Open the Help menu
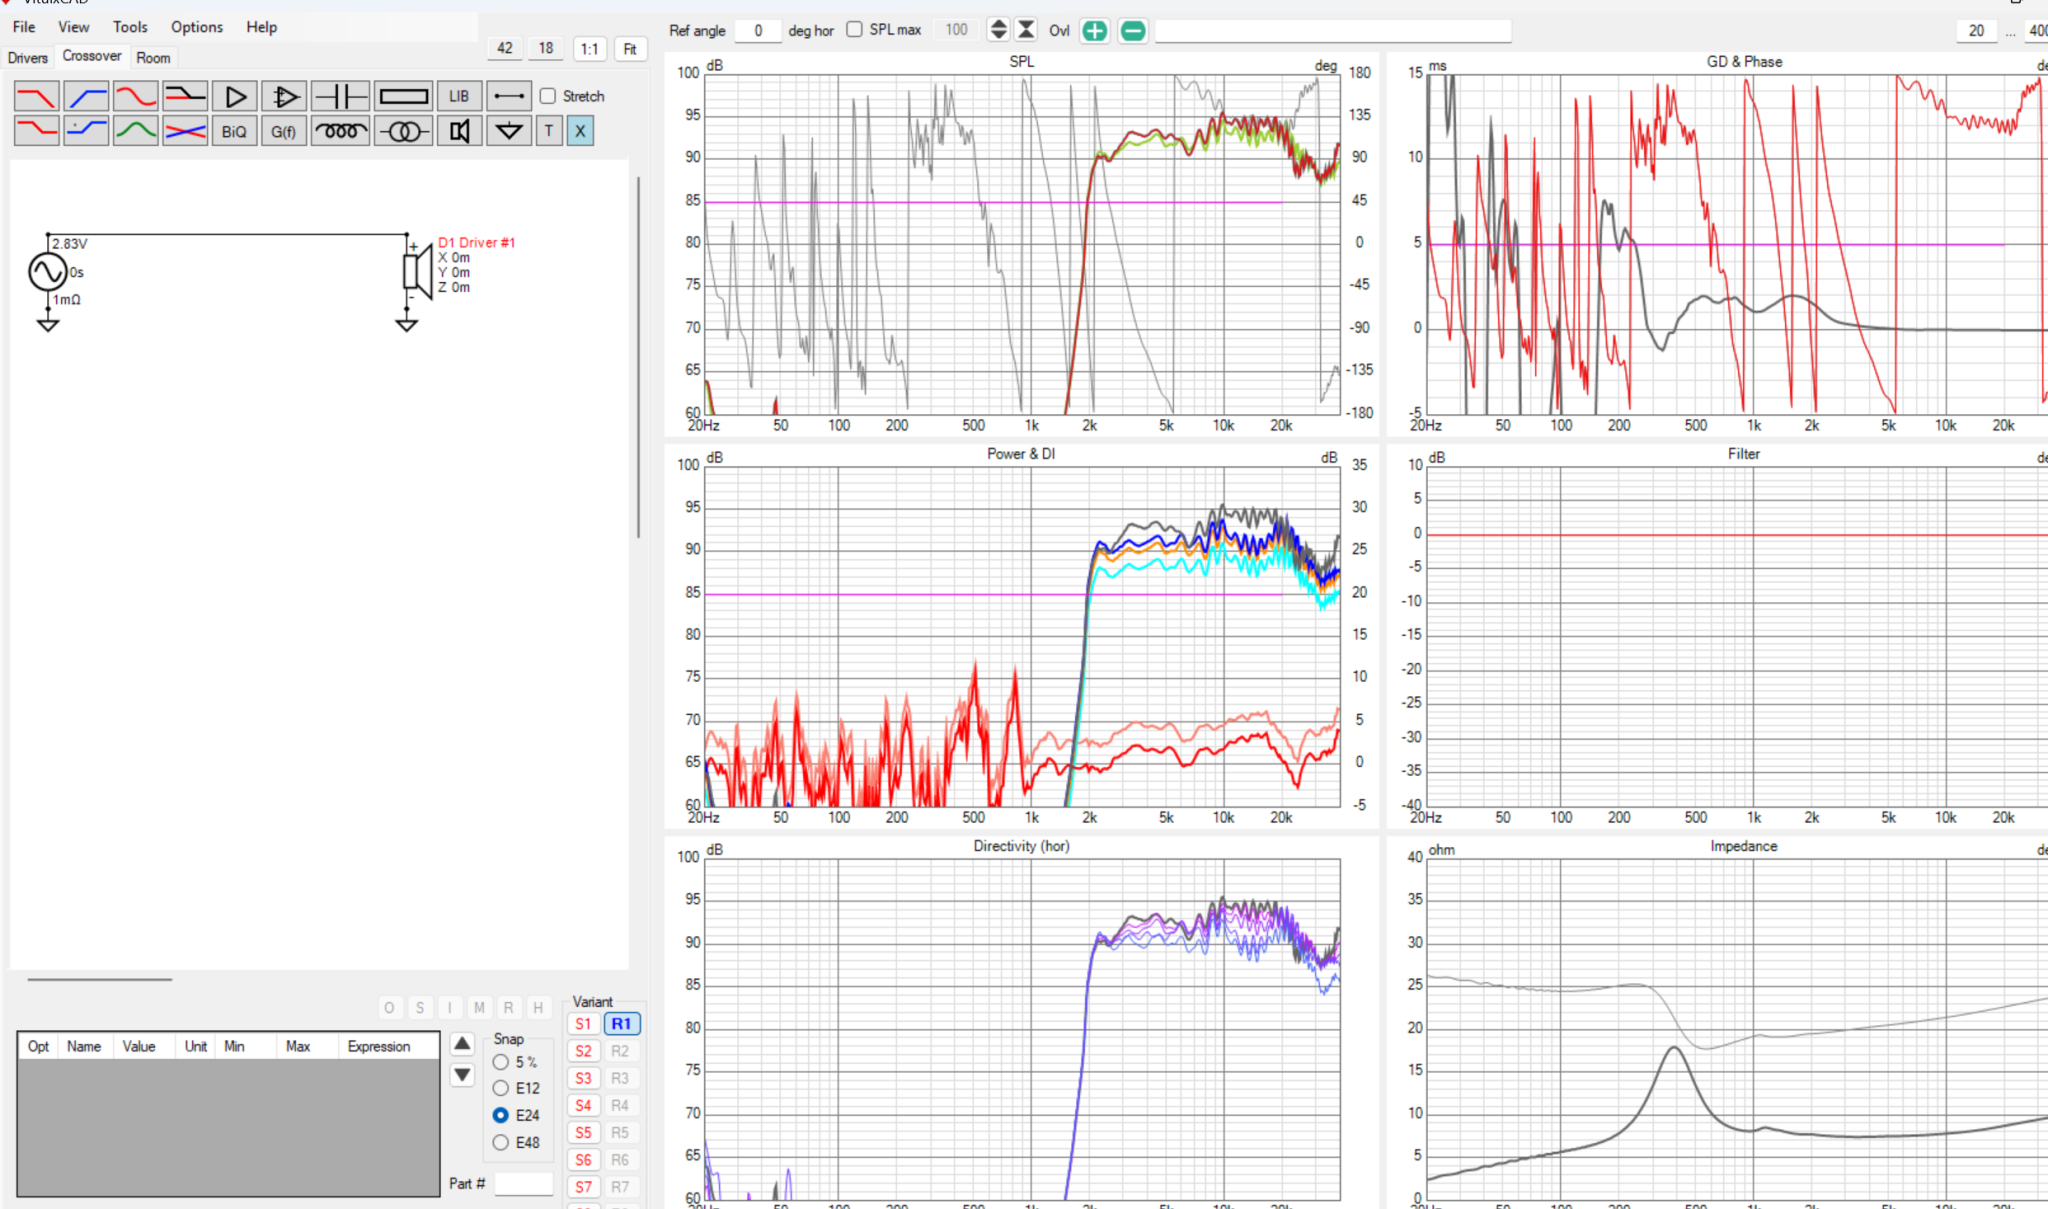 [x=262, y=27]
